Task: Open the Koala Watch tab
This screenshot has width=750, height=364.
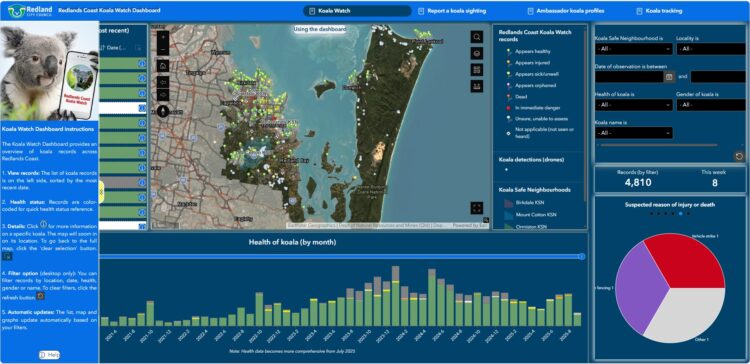Action: click(357, 11)
